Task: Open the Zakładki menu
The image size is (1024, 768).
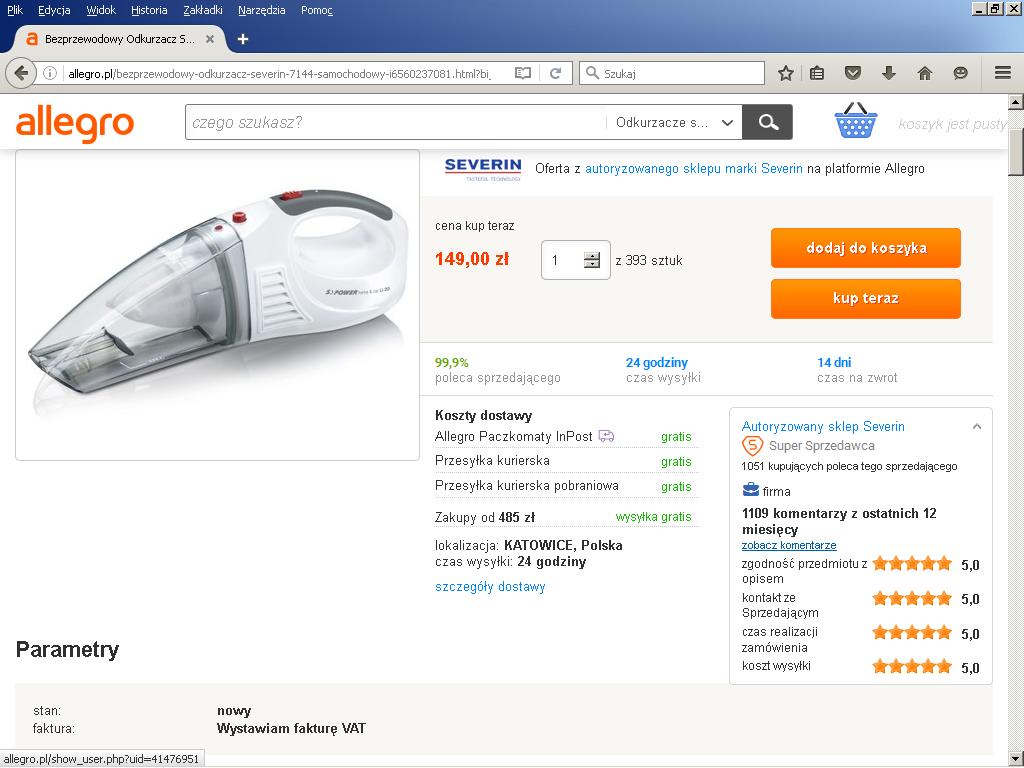Action: [x=203, y=10]
